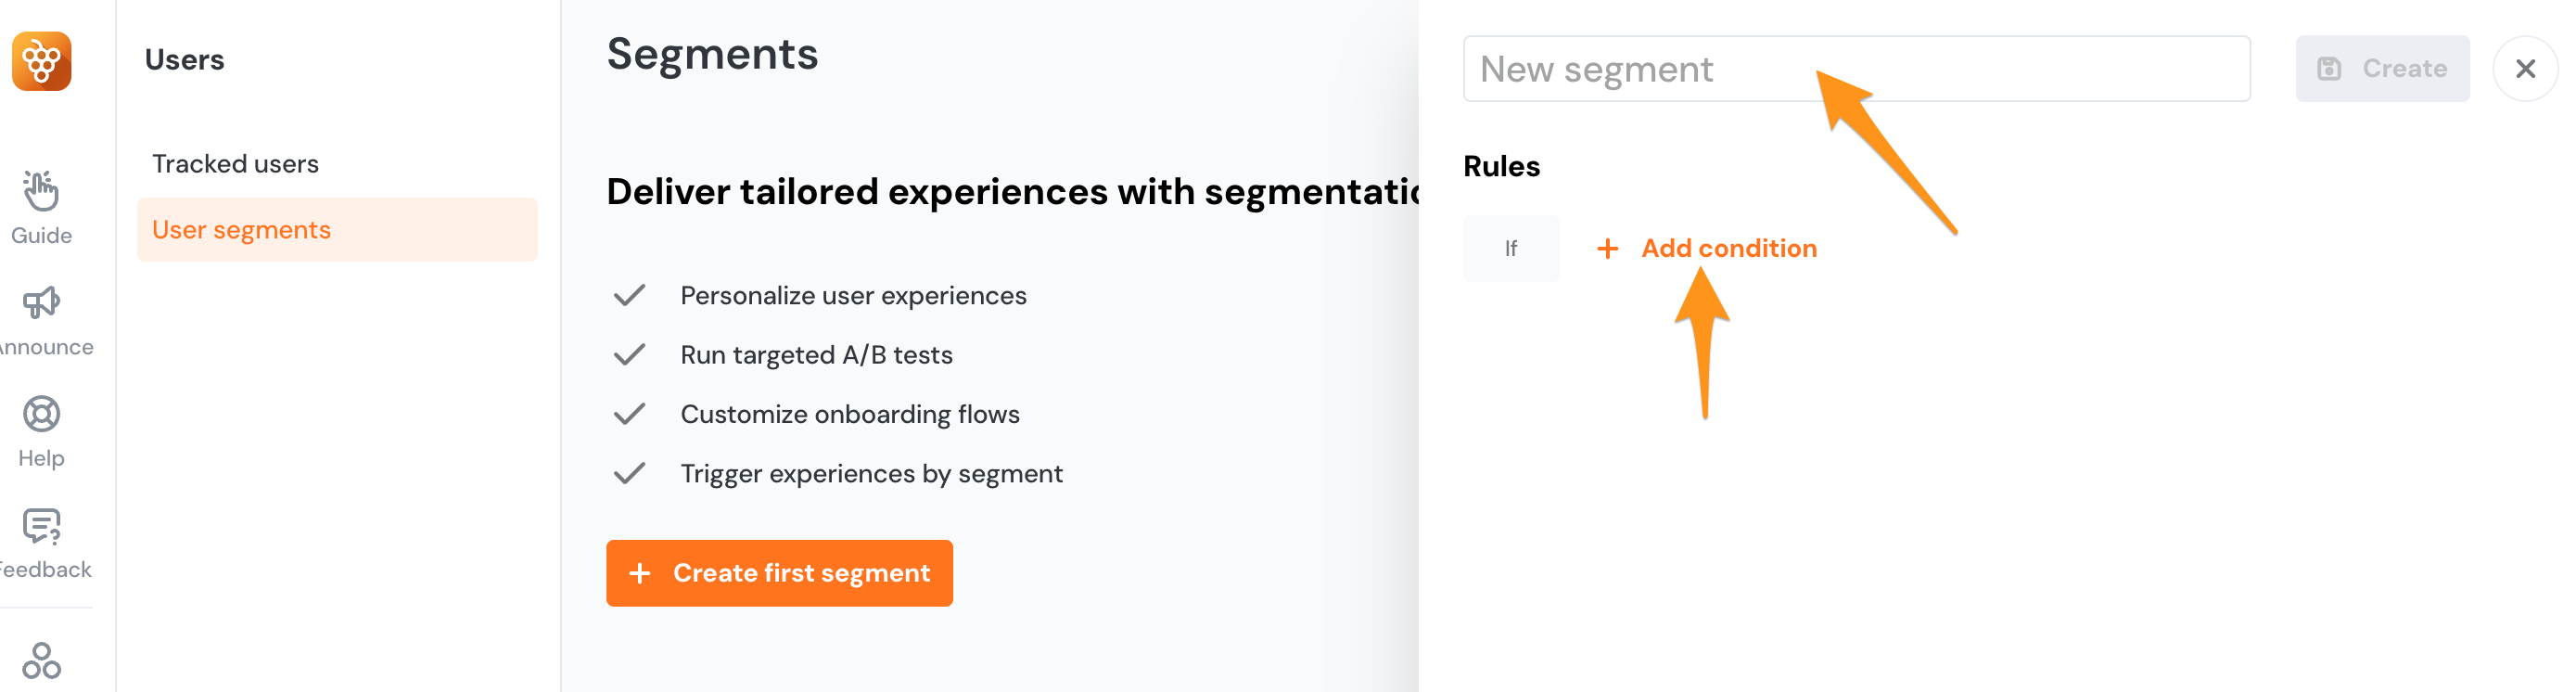The image size is (2576, 692).
Task: Click the save icon on Create button
Action: tap(2329, 69)
